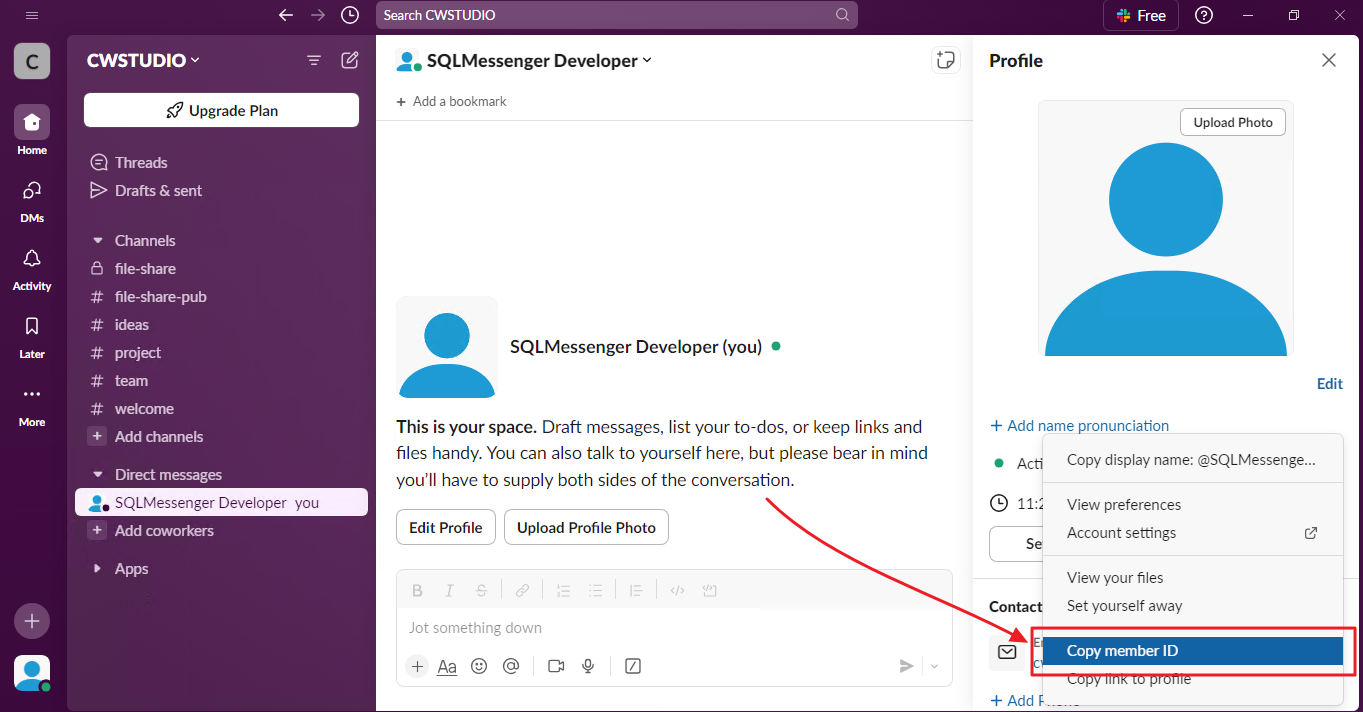Open the CWSTUDIO workspace menu

tap(144, 60)
